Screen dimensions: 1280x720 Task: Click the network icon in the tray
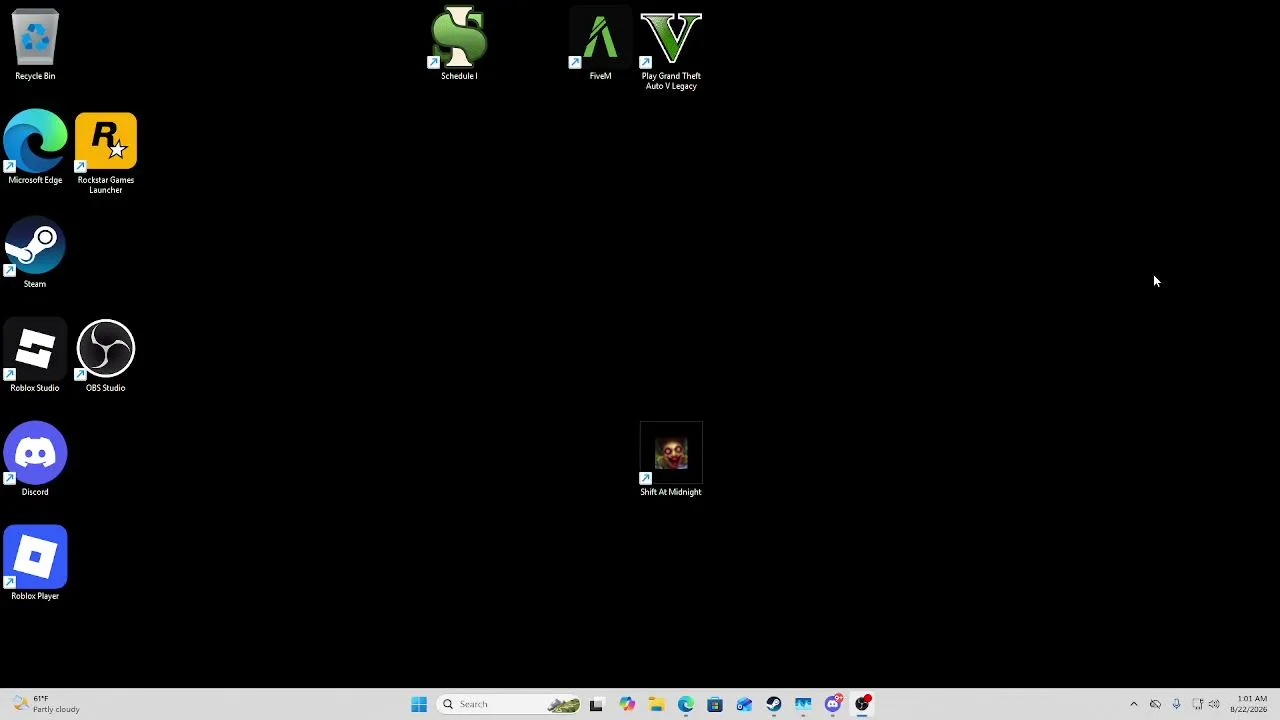click(1198, 704)
